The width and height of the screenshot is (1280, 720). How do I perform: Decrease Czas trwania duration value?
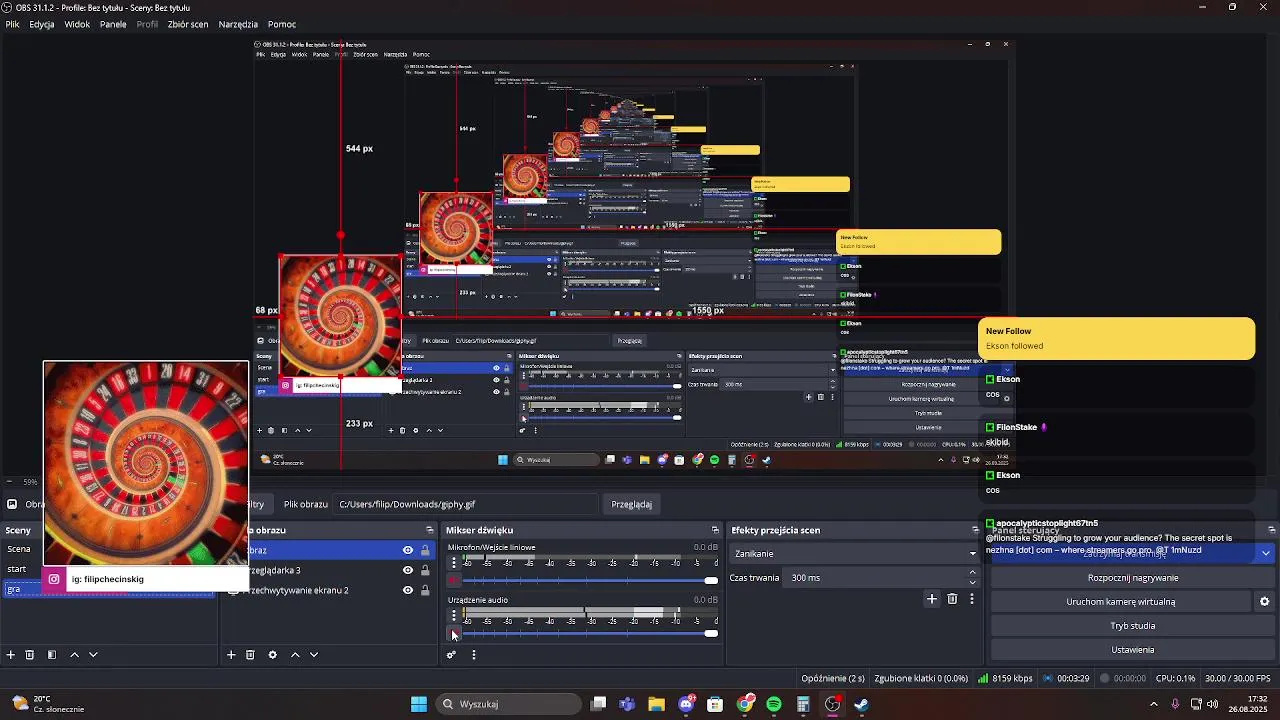click(972, 582)
